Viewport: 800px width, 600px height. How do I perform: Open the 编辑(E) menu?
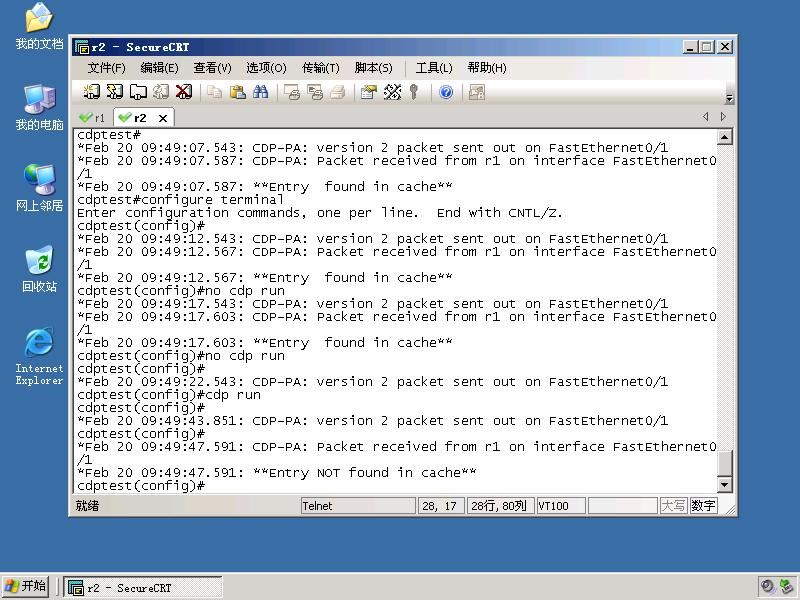pyautogui.click(x=159, y=68)
